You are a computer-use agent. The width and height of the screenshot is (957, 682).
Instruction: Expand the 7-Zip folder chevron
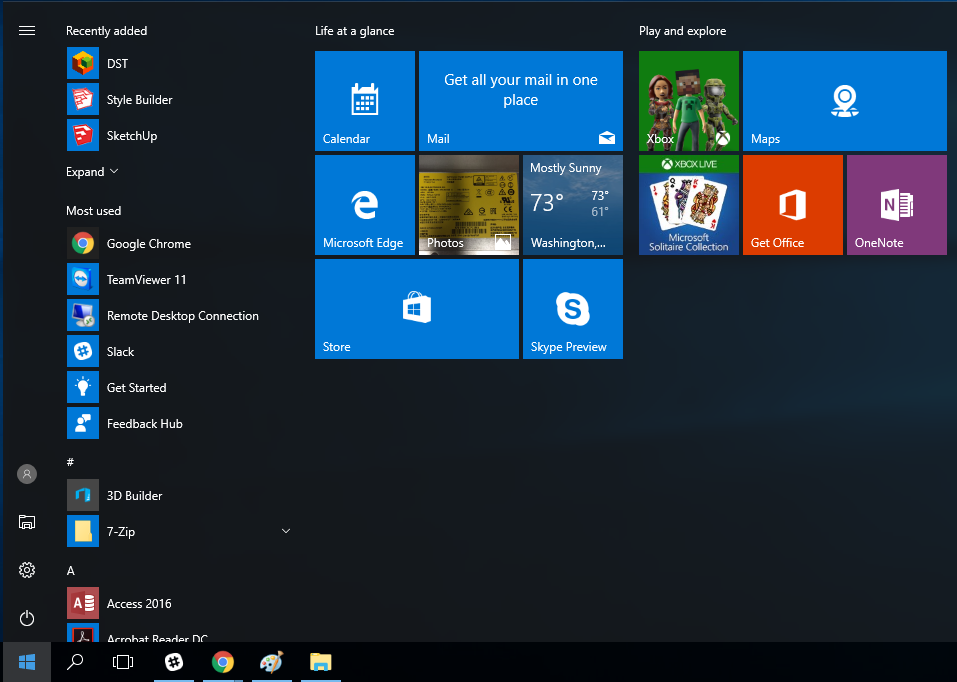(286, 531)
